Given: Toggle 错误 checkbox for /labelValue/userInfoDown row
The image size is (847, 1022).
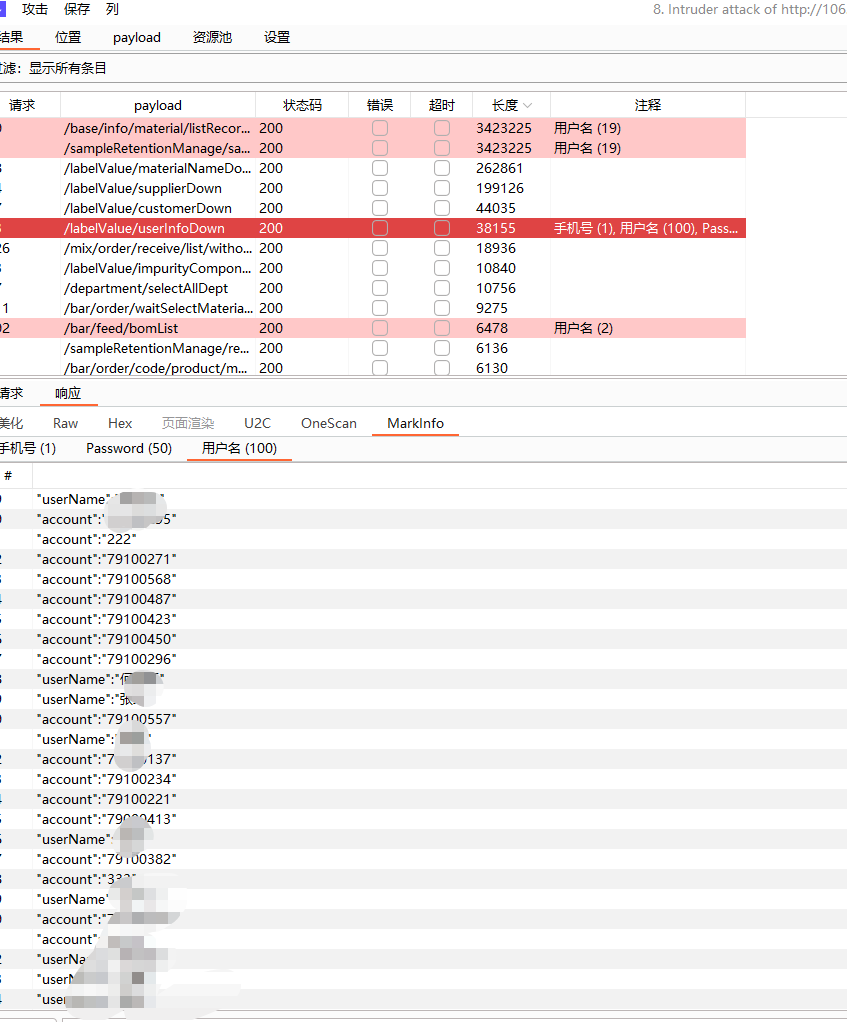Looking at the screenshot, I should tap(380, 228).
